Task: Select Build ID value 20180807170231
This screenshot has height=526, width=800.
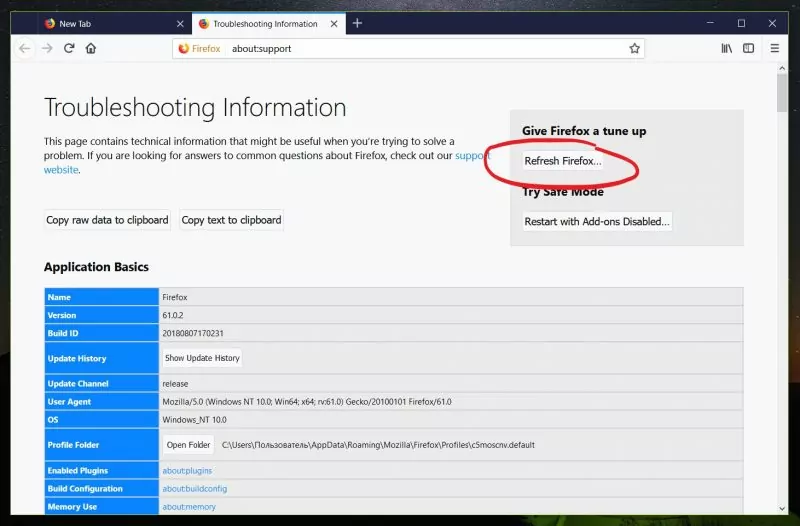Action: (193, 333)
